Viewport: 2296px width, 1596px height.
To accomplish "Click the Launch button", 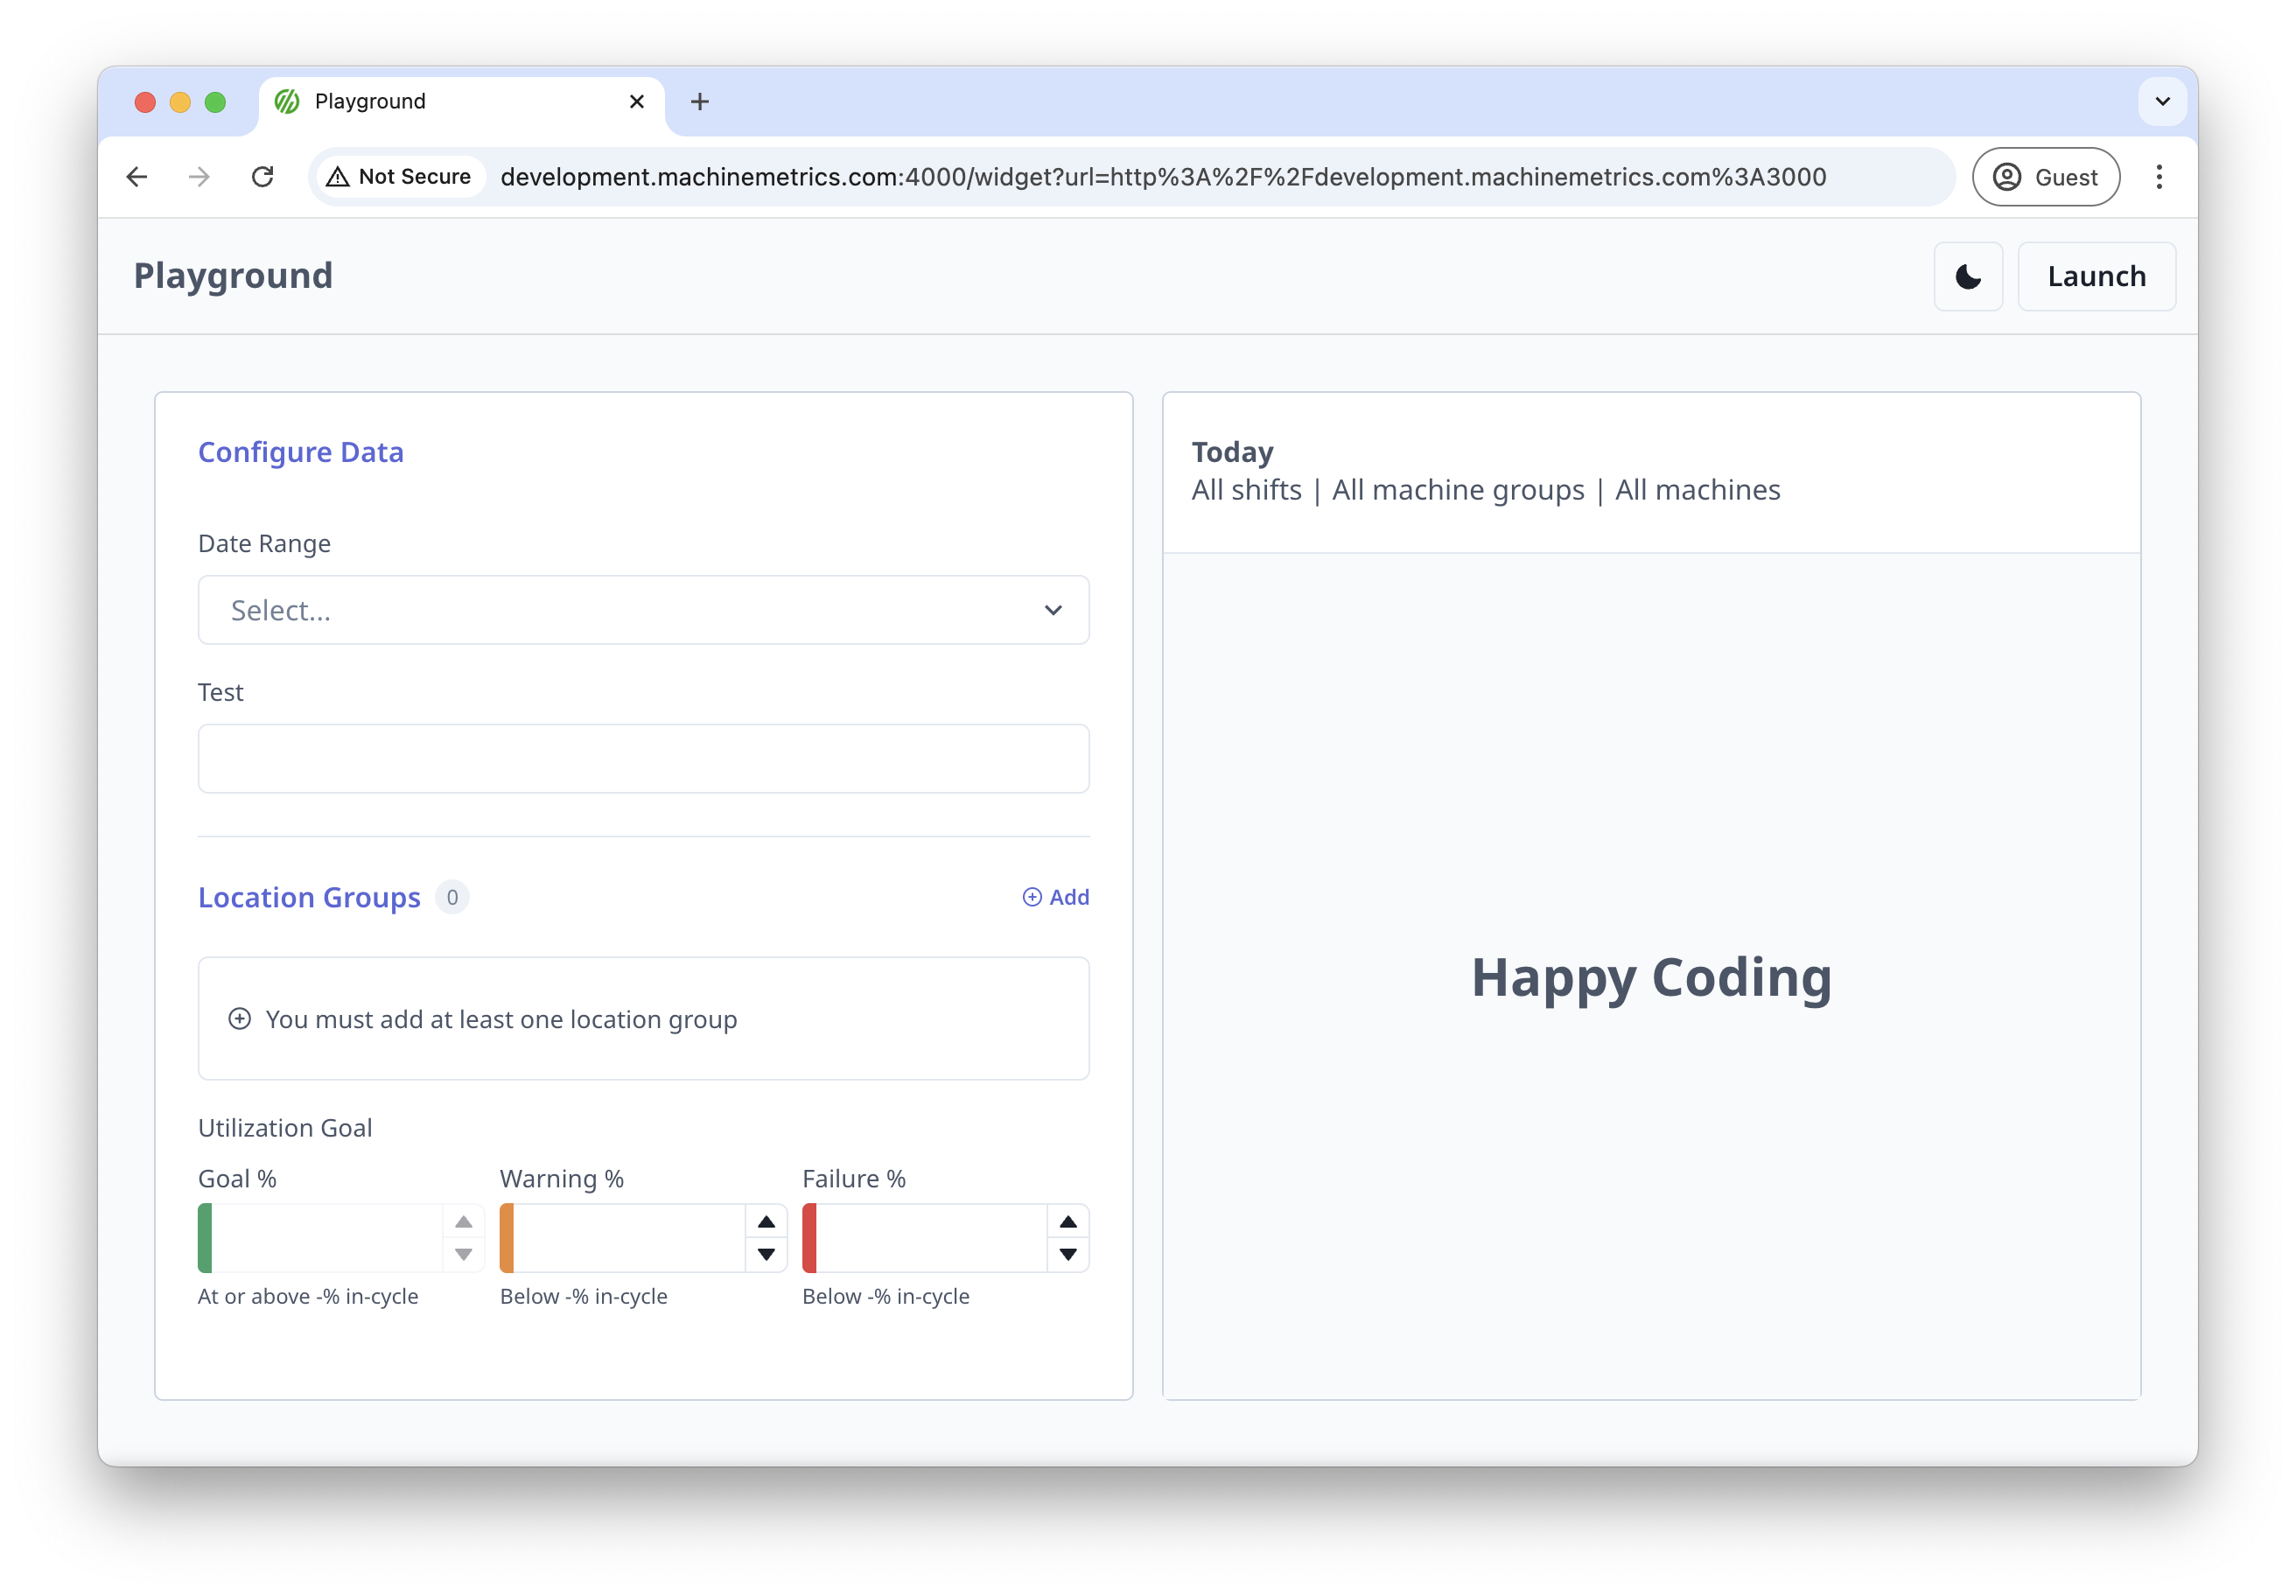I will (2096, 277).
